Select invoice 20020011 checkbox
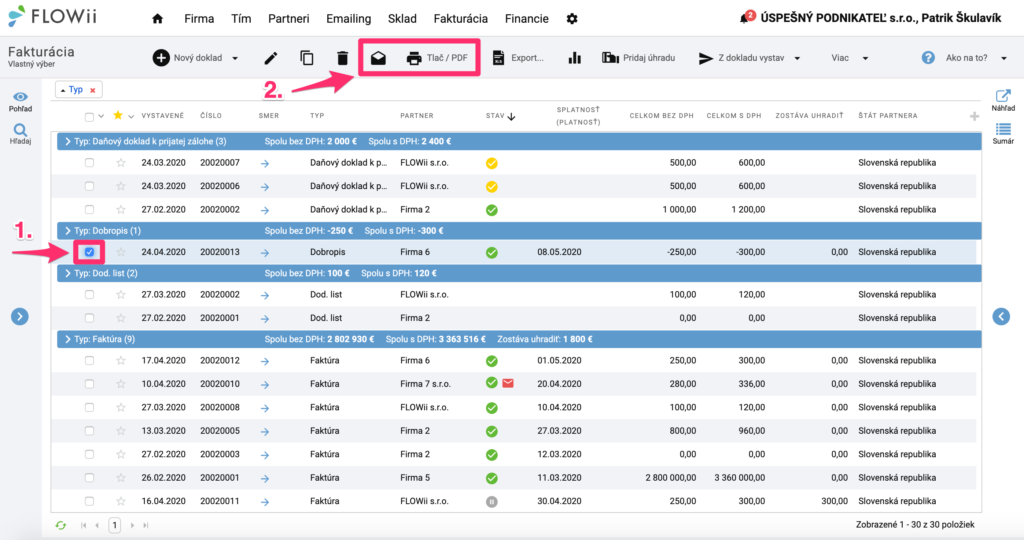The width and height of the screenshot is (1024, 540). click(89, 501)
